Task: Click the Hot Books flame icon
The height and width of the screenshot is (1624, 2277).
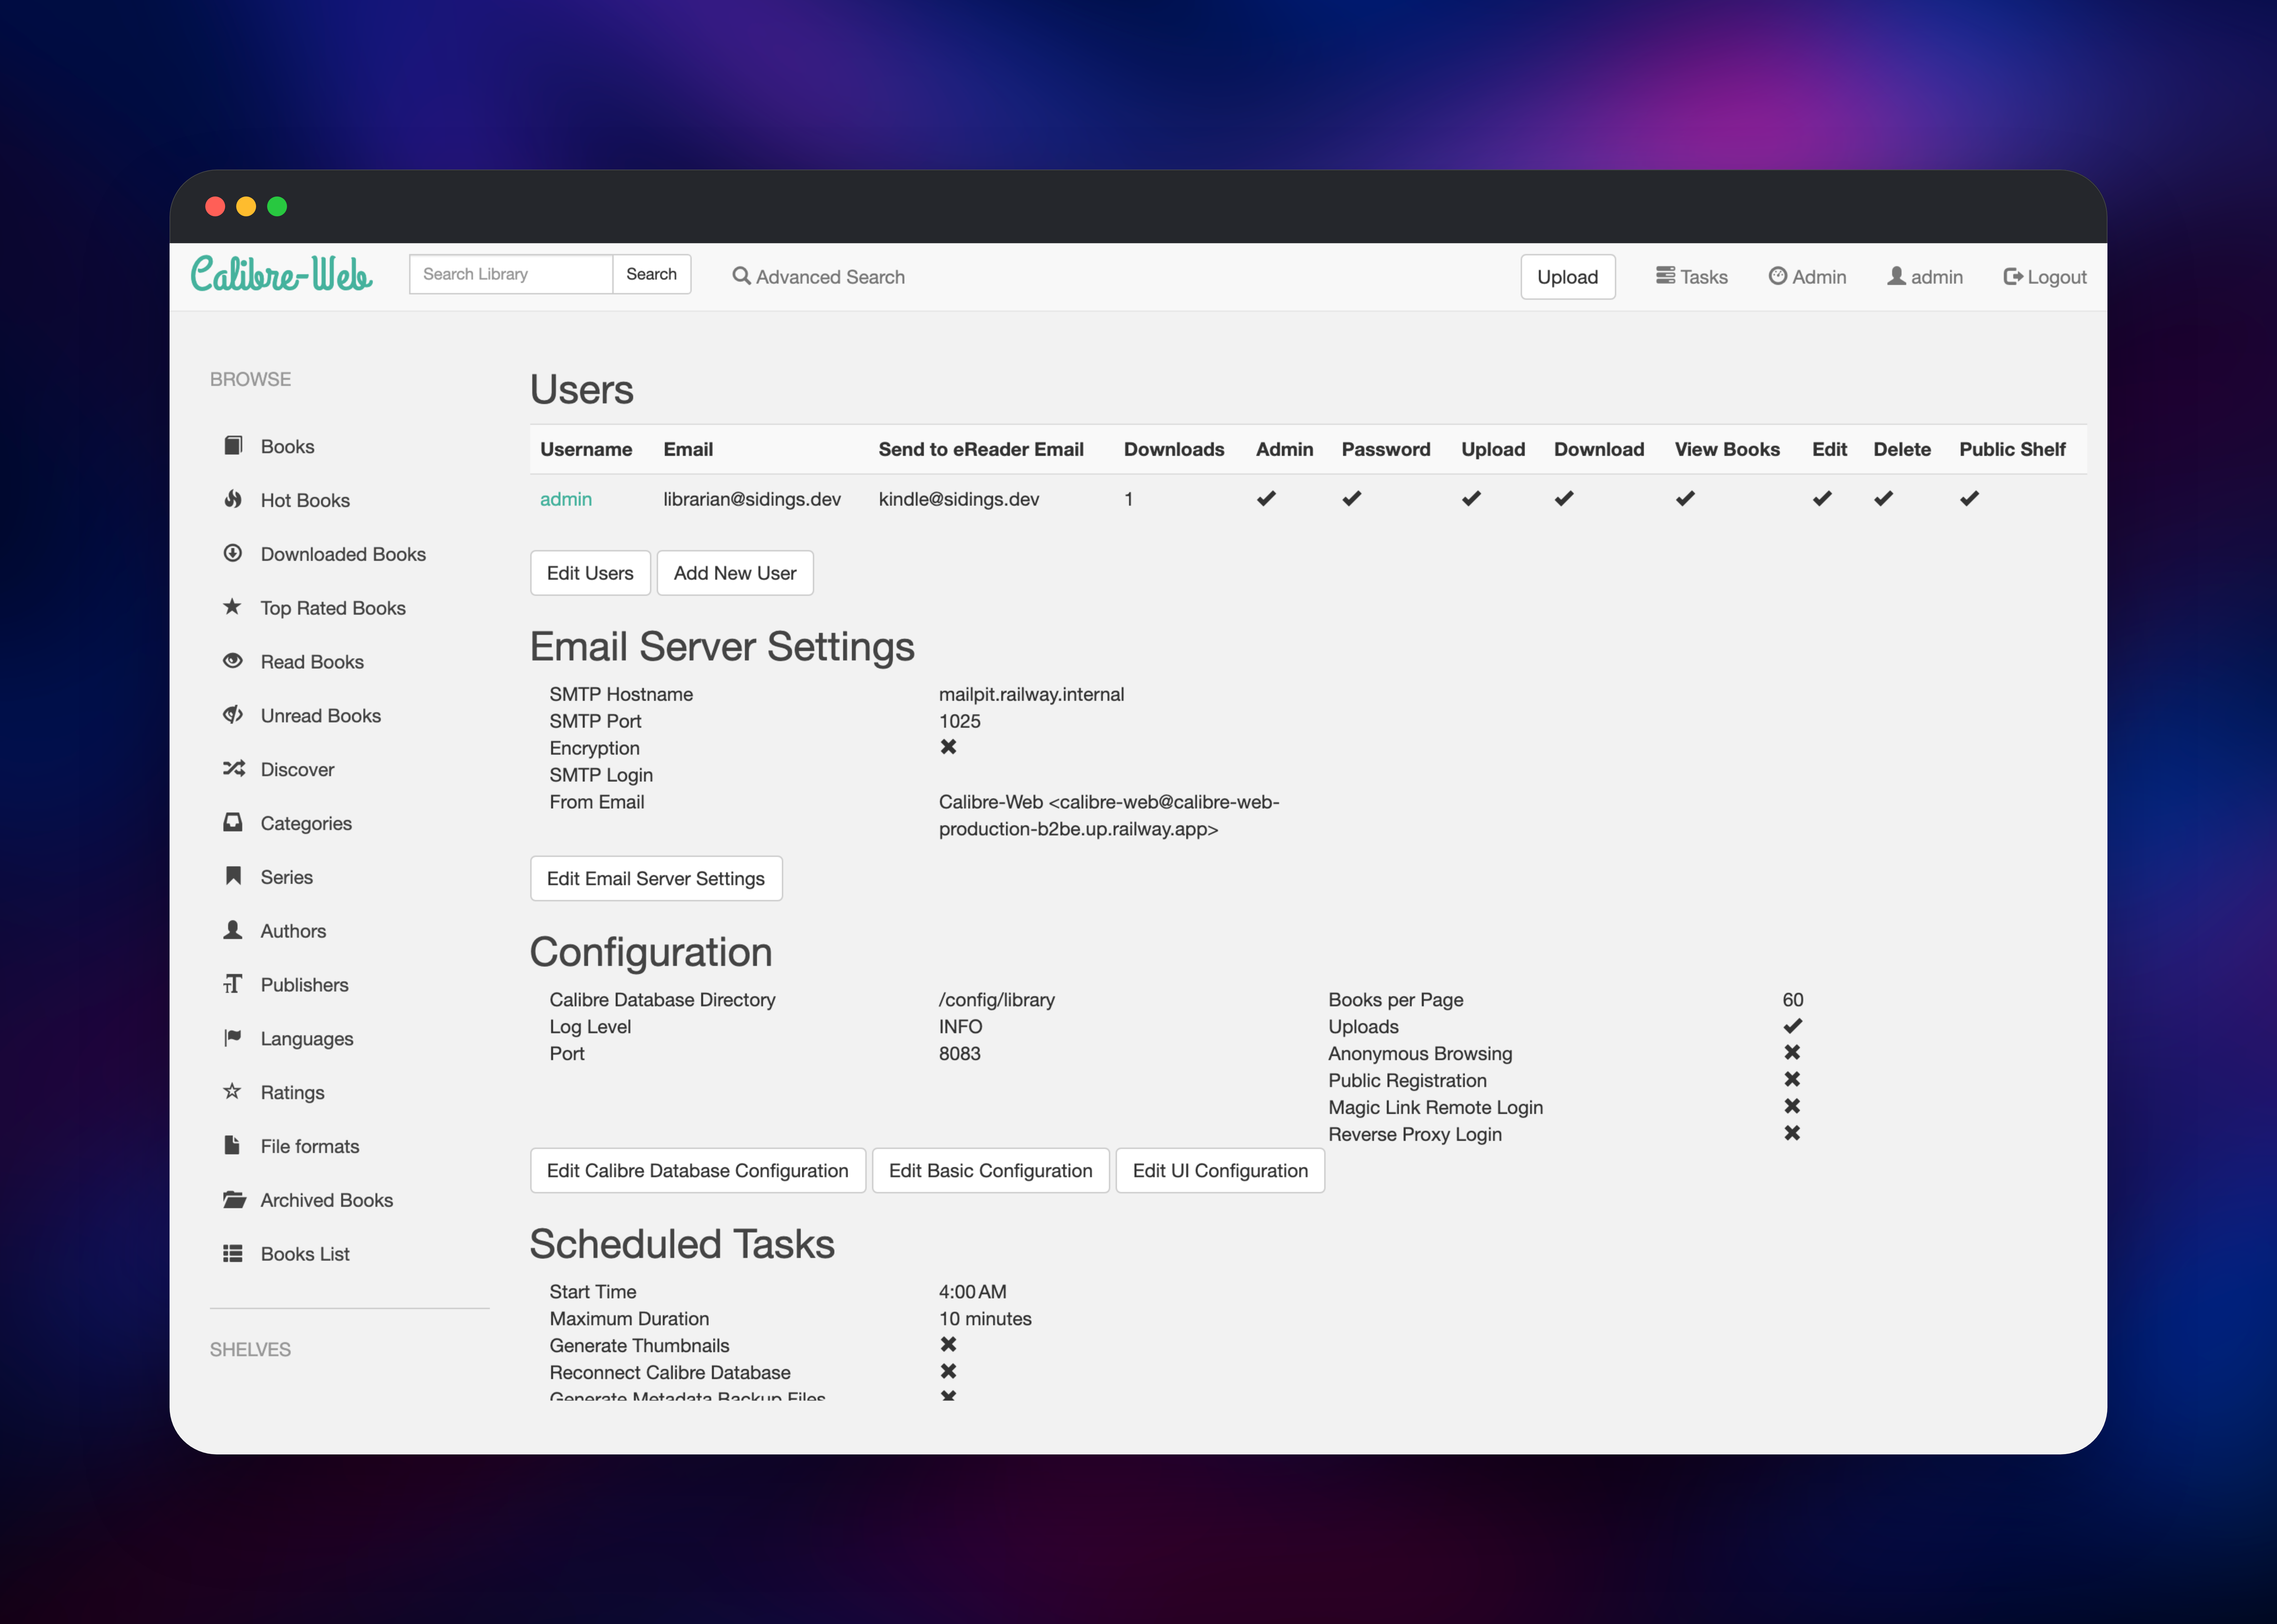Action: click(x=233, y=499)
